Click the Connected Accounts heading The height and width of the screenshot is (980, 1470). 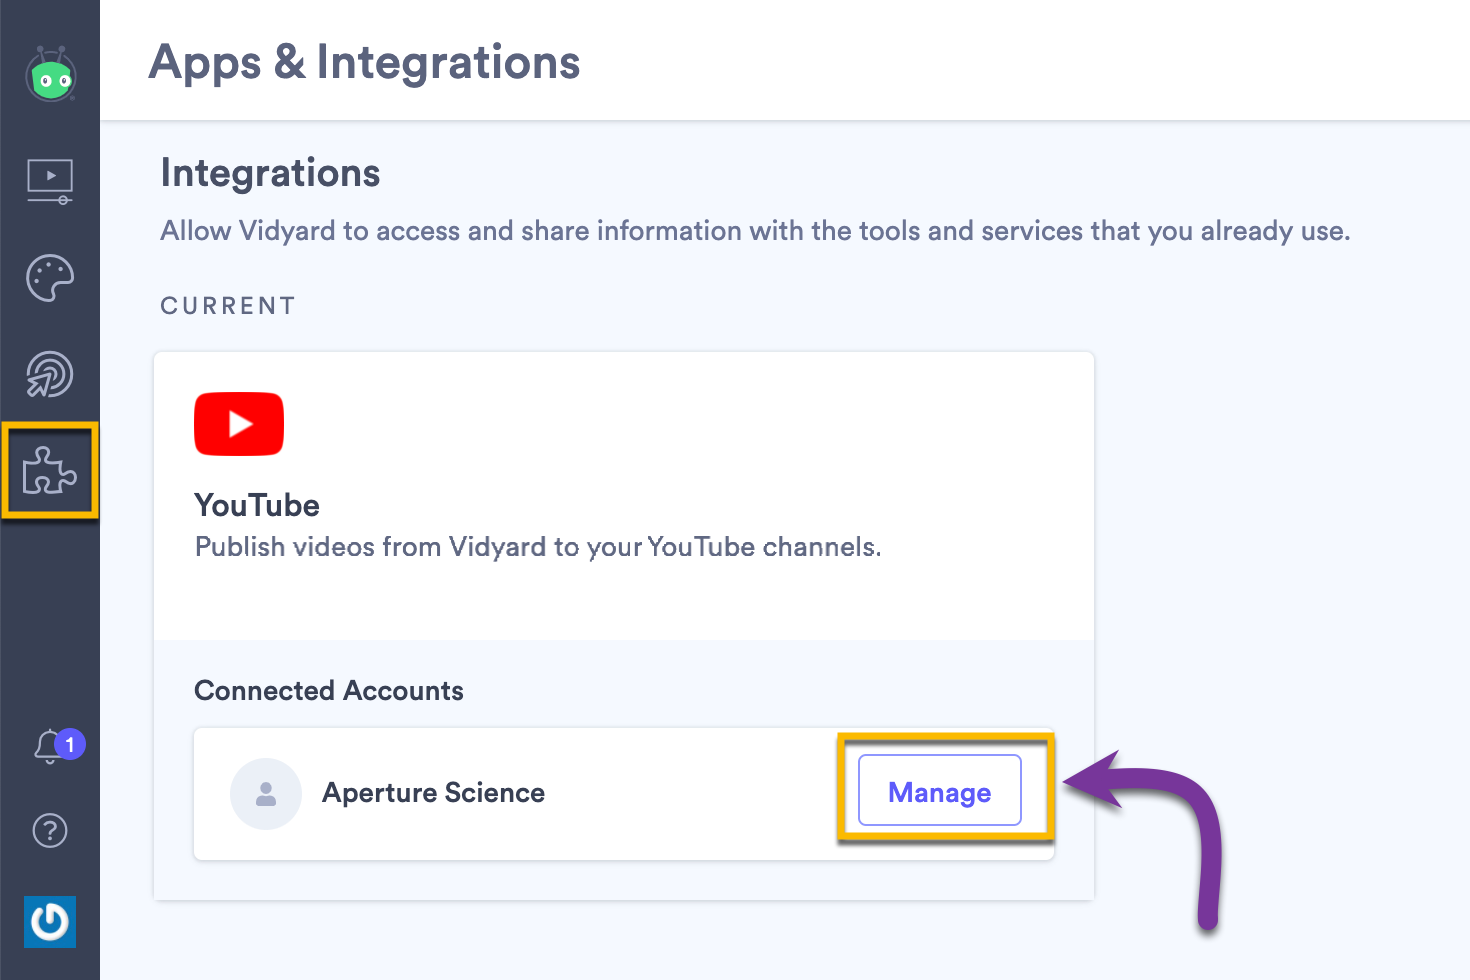pos(329,691)
